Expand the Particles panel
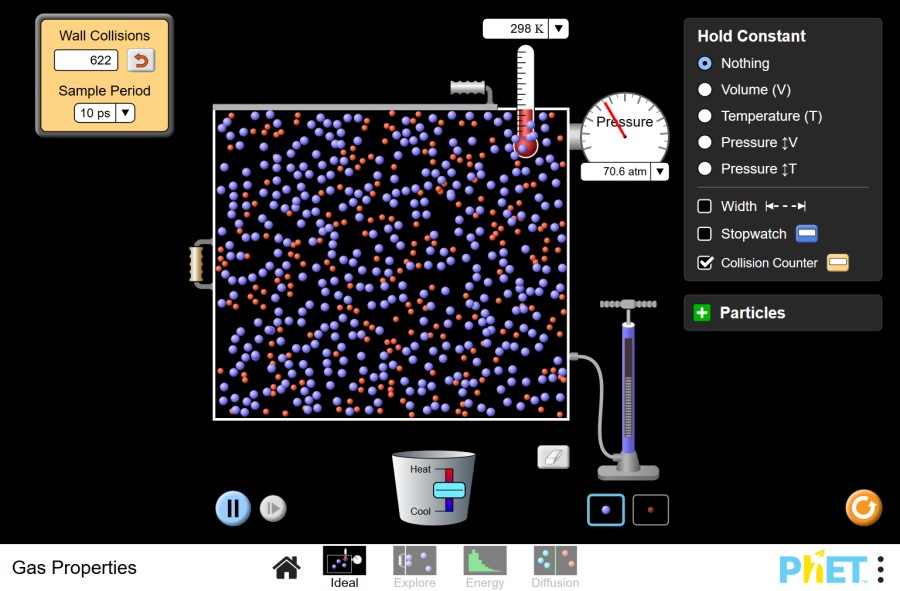This screenshot has height=591, width=900. click(701, 313)
